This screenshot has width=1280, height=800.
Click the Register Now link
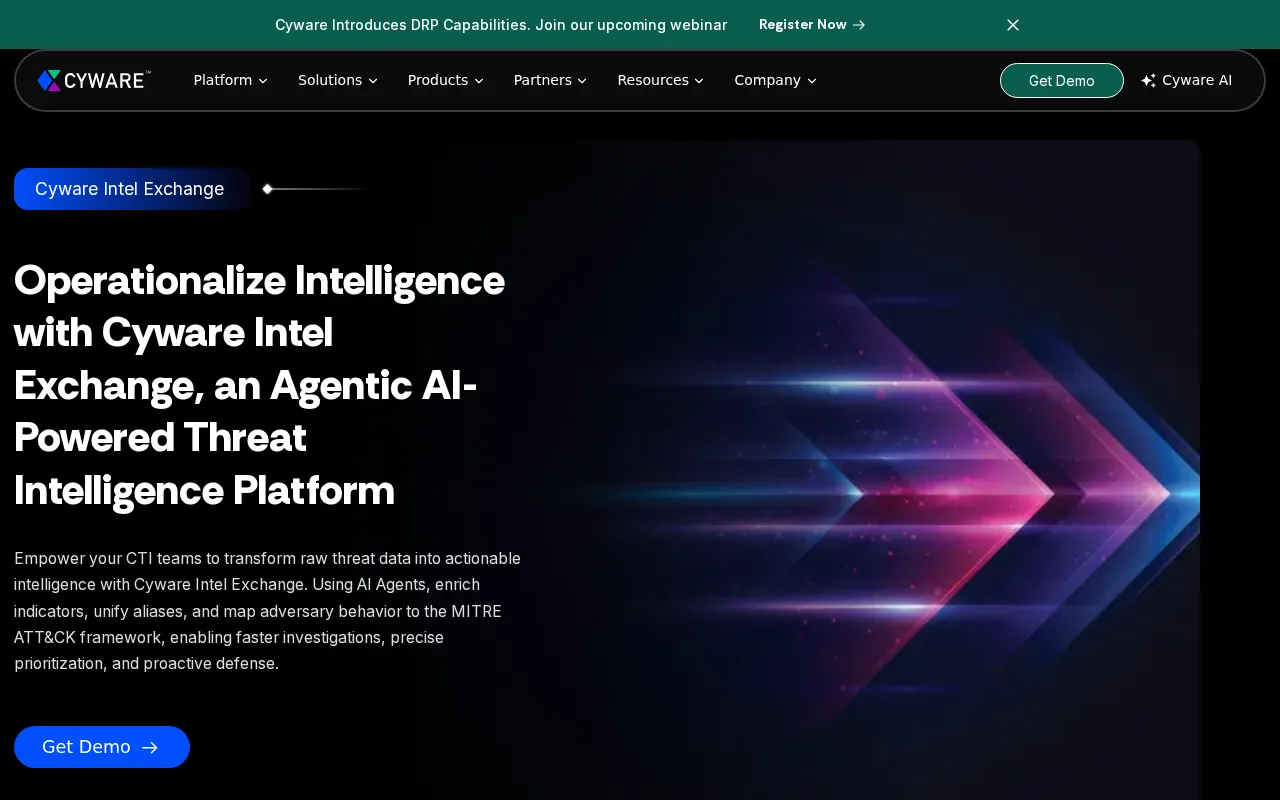(812, 25)
